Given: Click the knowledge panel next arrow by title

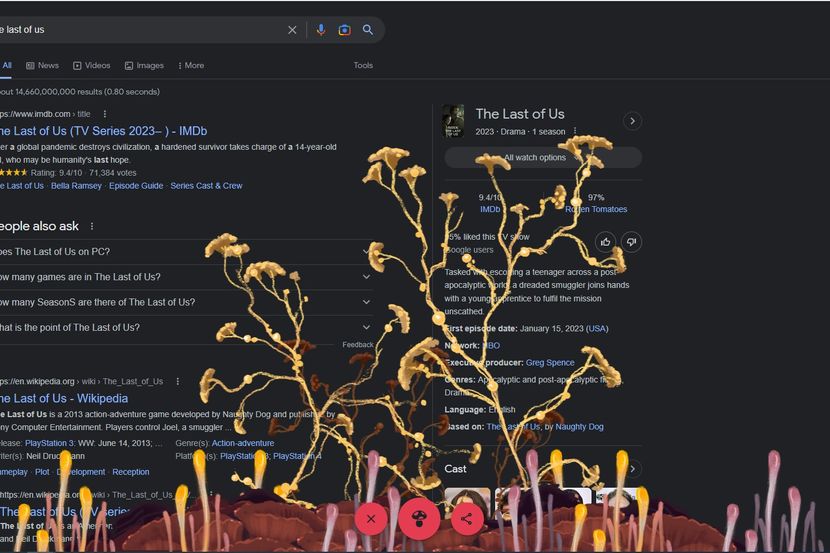Looking at the screenshot, I should click(x=632, y=121).
